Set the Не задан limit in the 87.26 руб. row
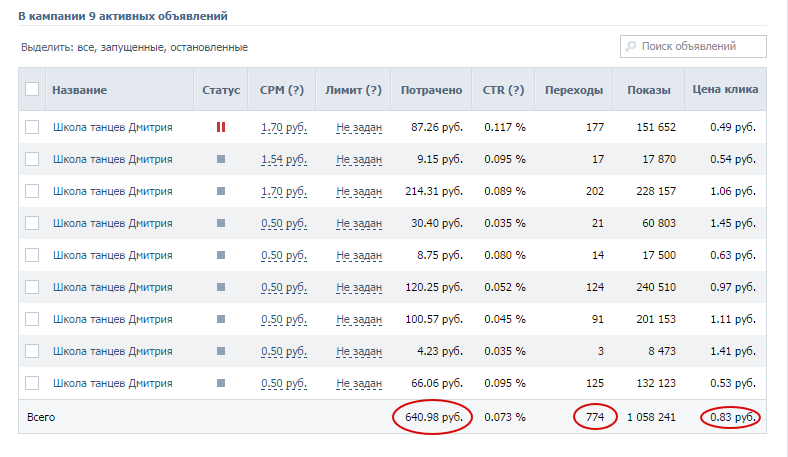This screenshot has height=457, width=788. tap(359, 128)
